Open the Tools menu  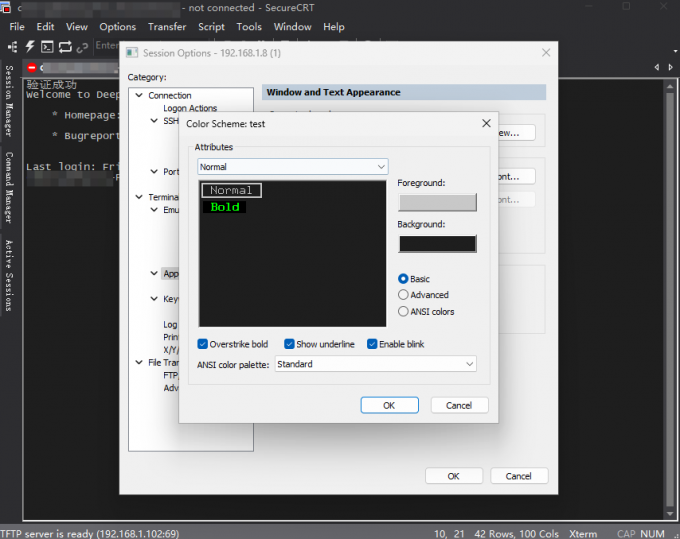[249, 26]
